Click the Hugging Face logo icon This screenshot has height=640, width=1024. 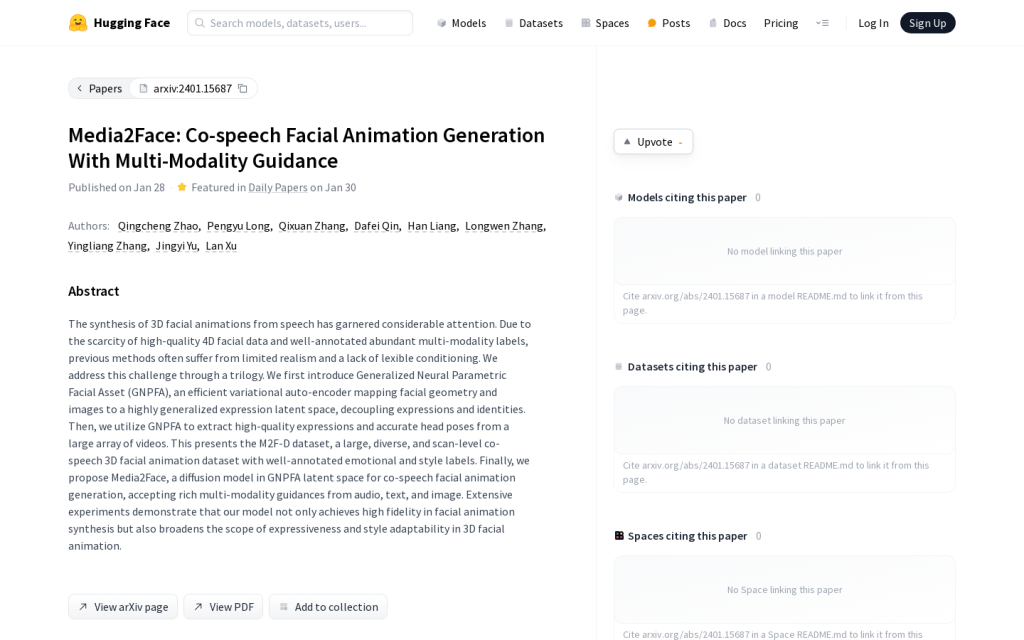tap(78, 23)
